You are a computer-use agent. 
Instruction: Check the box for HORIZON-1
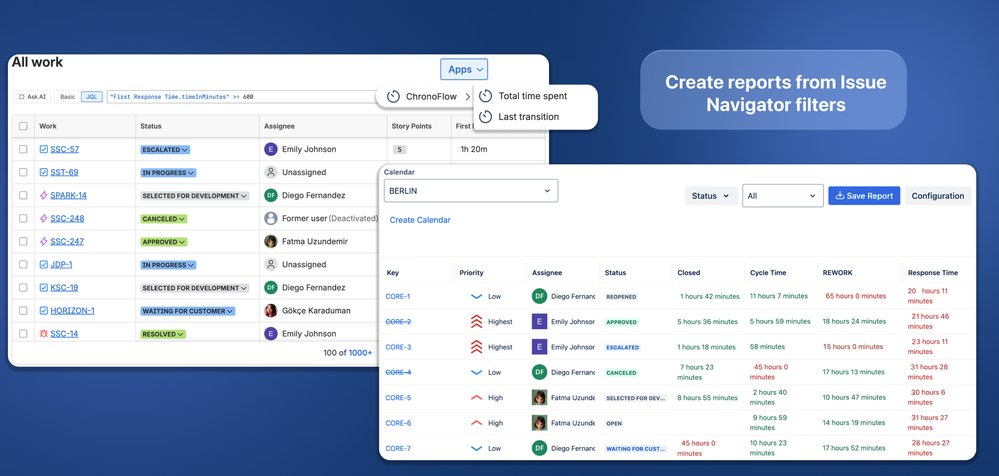24,311
